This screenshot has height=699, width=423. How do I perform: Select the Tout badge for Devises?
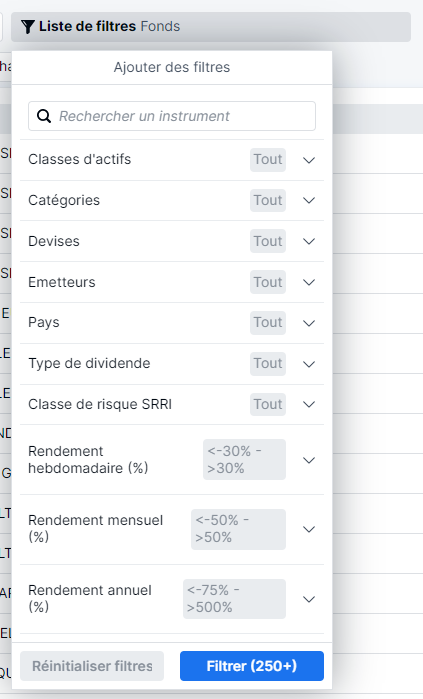coord(268,241)
